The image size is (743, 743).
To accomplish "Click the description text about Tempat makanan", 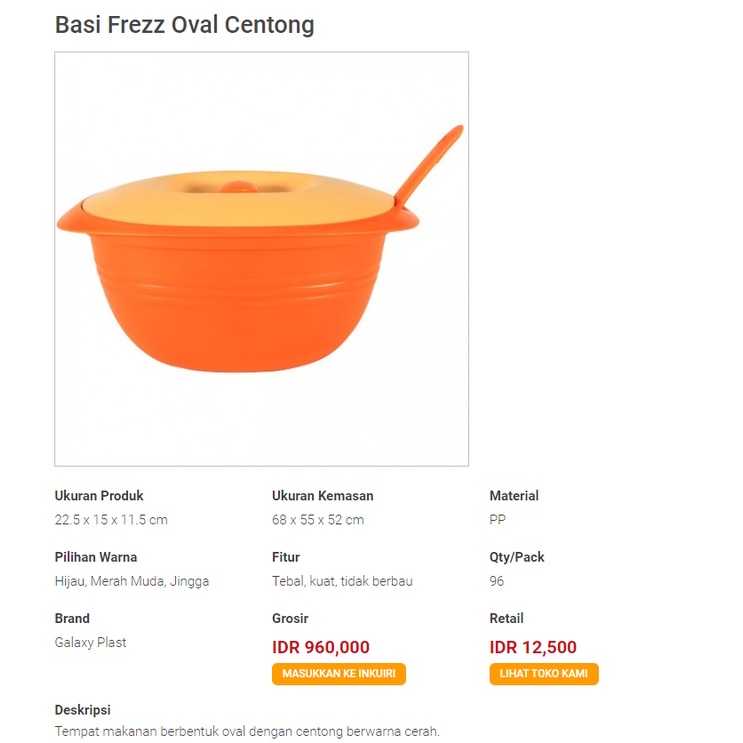I will 247,731.
